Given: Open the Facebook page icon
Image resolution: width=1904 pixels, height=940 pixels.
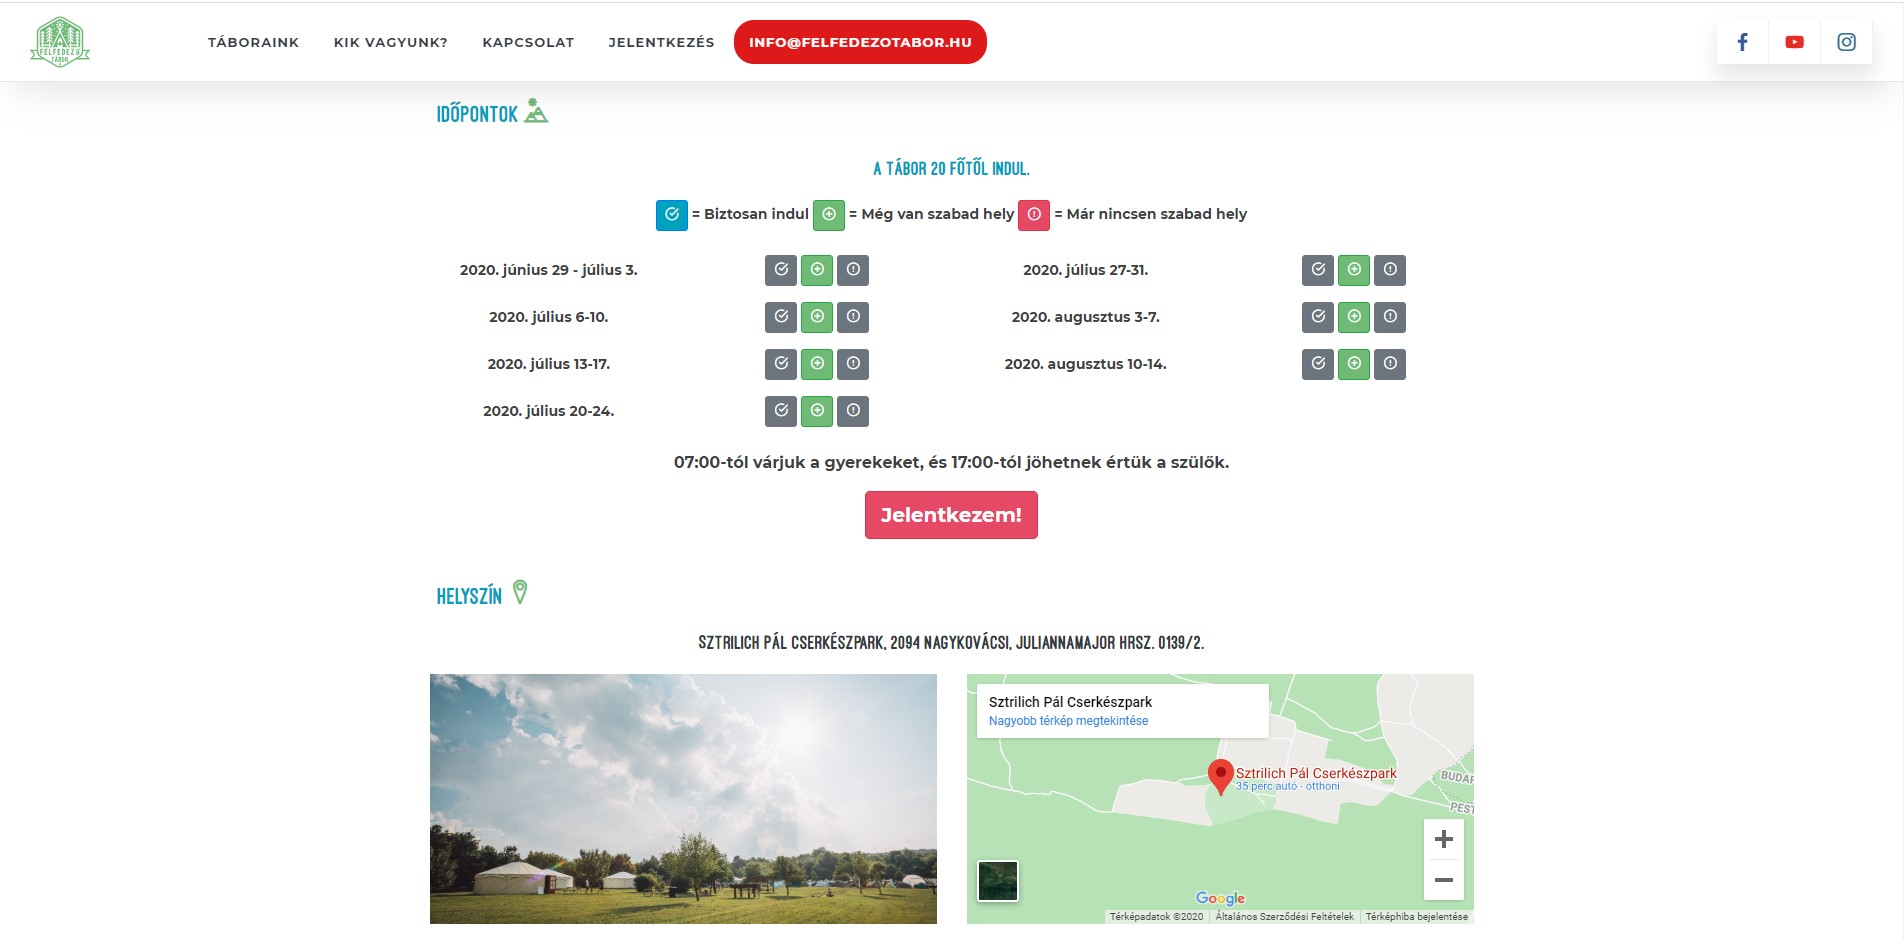Looking at the screenshot, I should (x=1742, y=42).
